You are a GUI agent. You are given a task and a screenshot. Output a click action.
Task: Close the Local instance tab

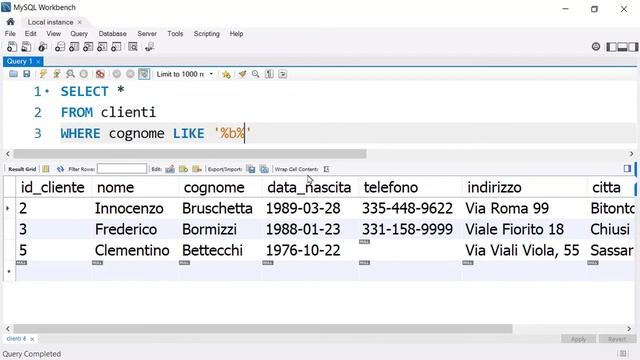(80, 22)
